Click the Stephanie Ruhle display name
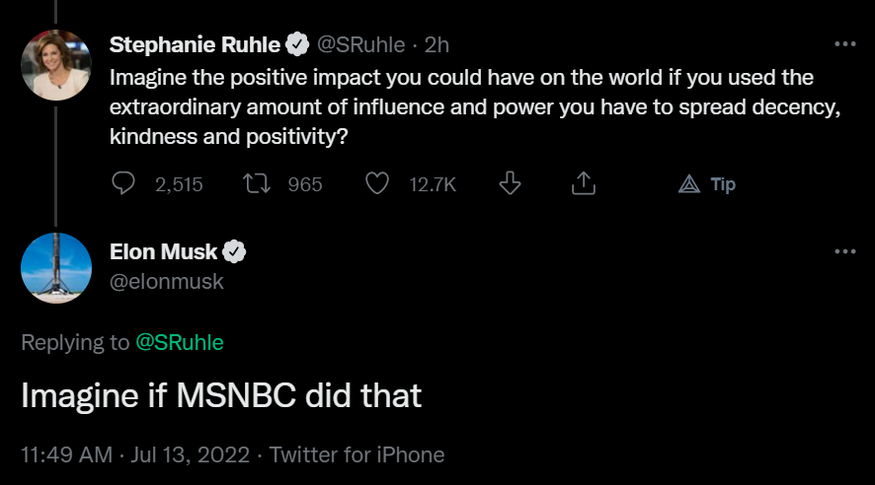This screenshot has width=875, height=485. pyautogui.click(x=194, y=44)
